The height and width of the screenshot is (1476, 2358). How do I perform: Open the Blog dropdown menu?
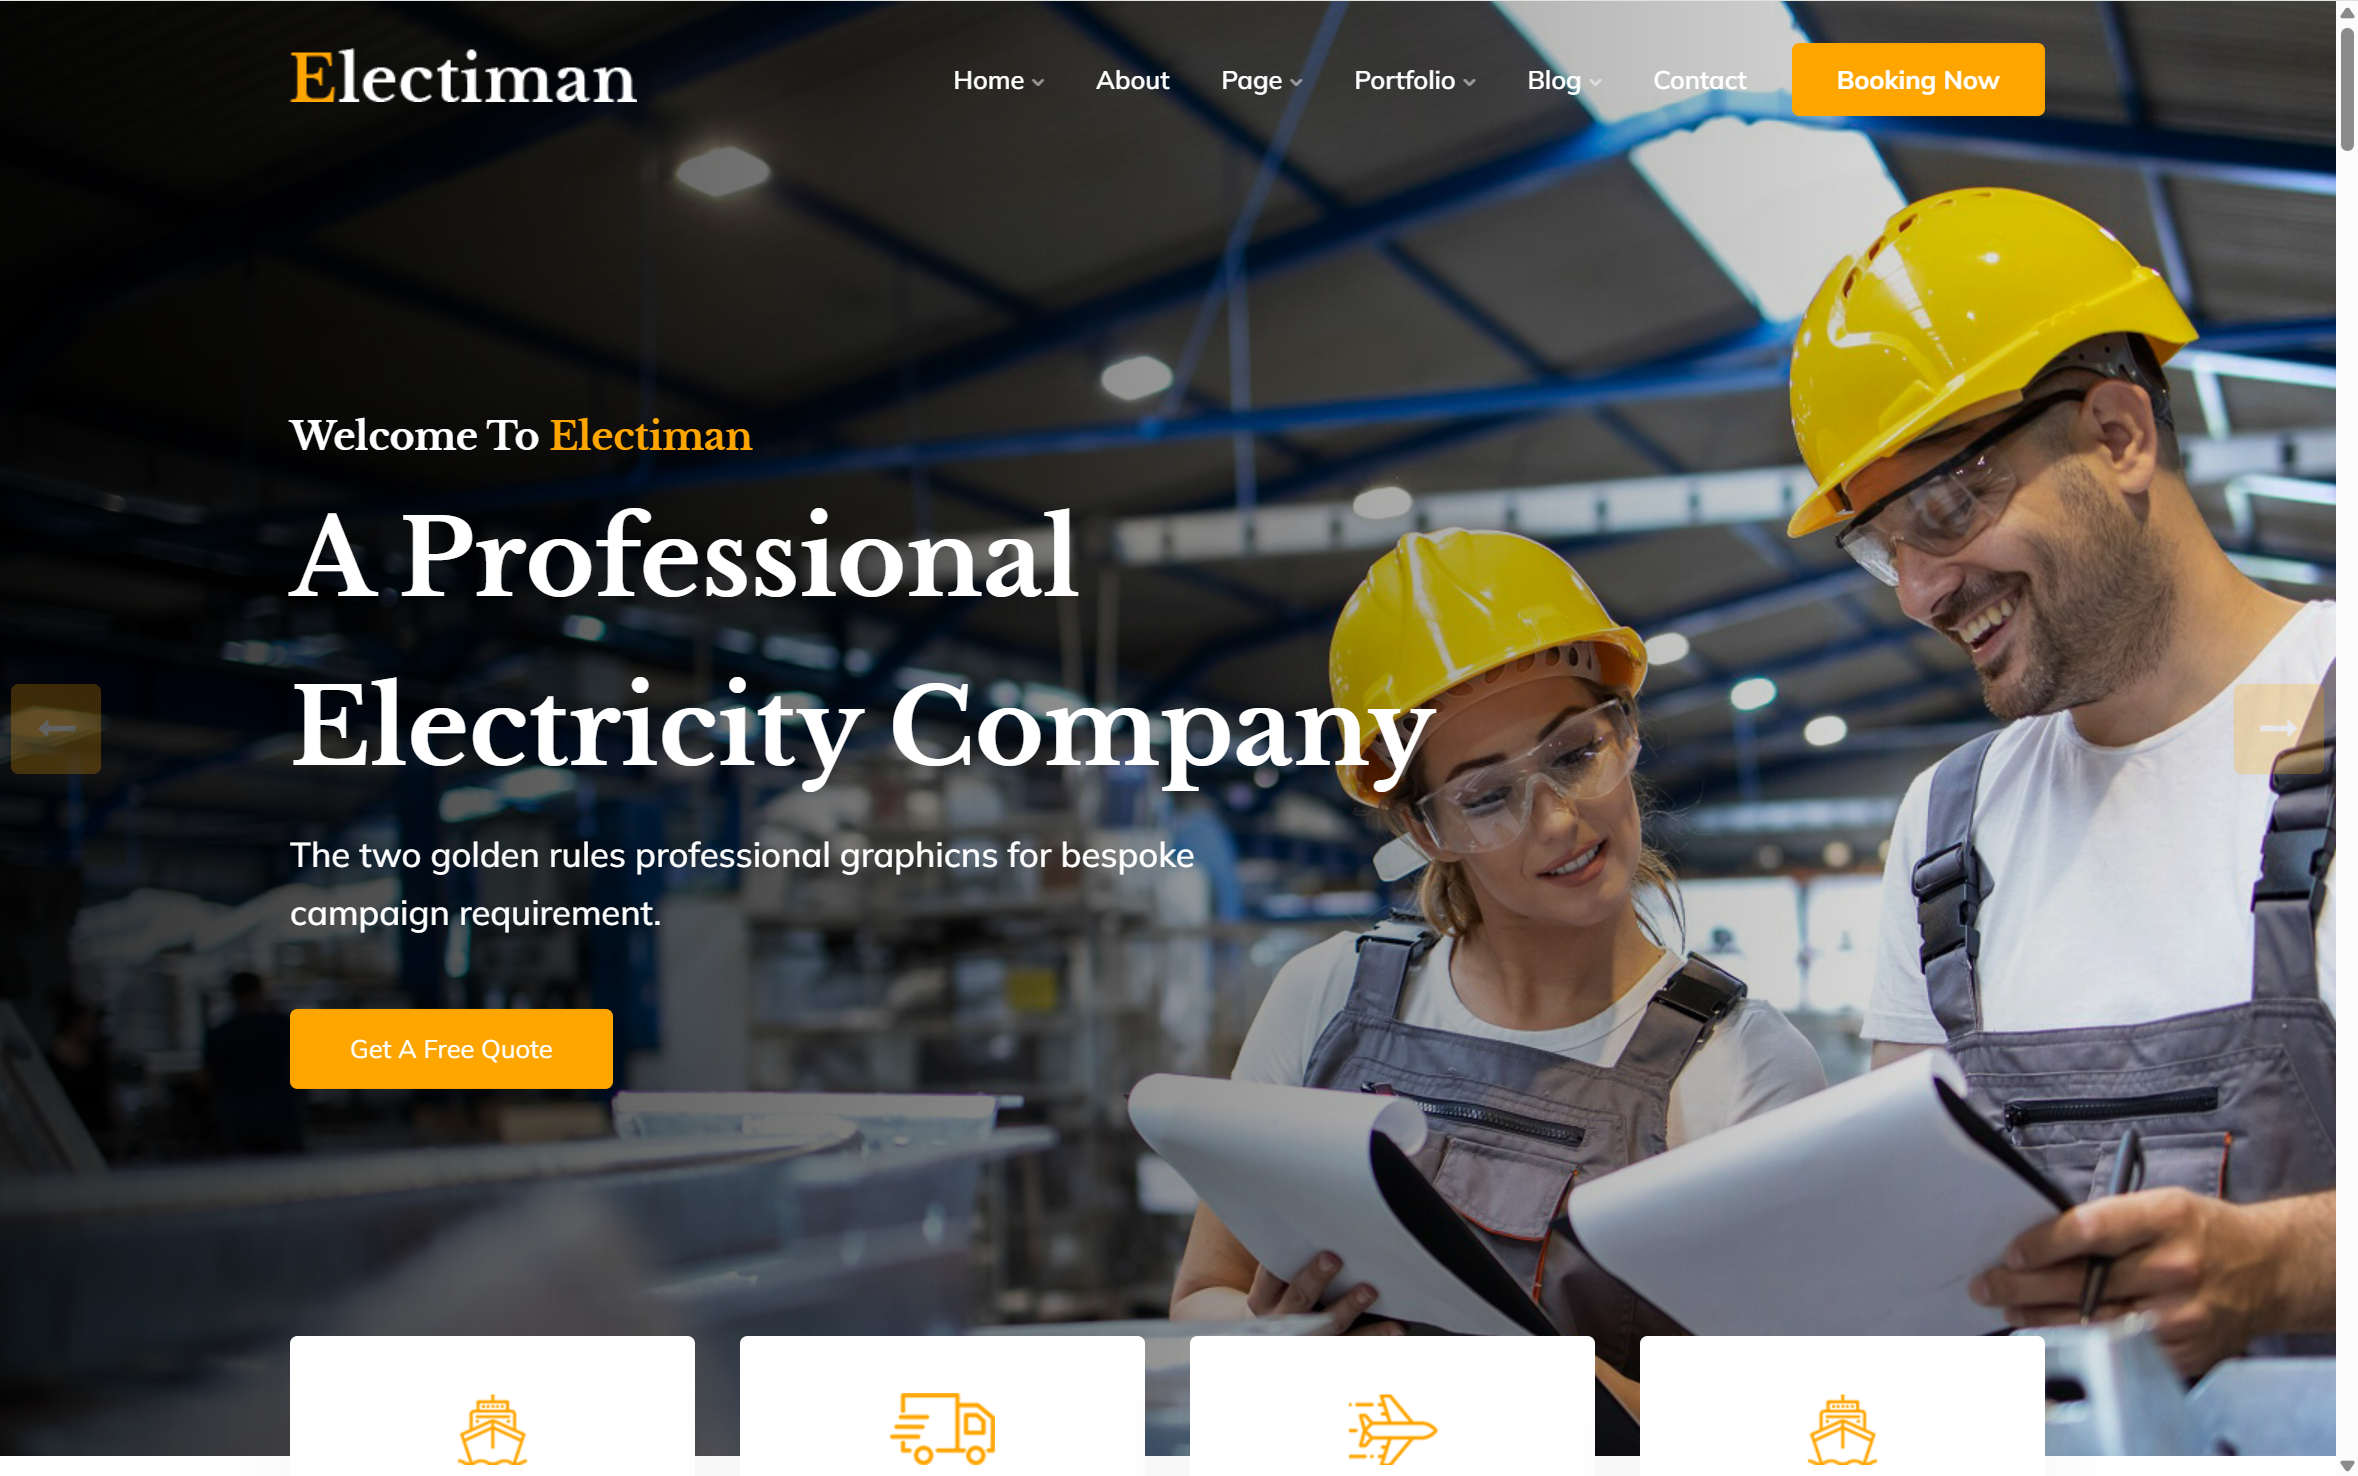[1564, 80]
